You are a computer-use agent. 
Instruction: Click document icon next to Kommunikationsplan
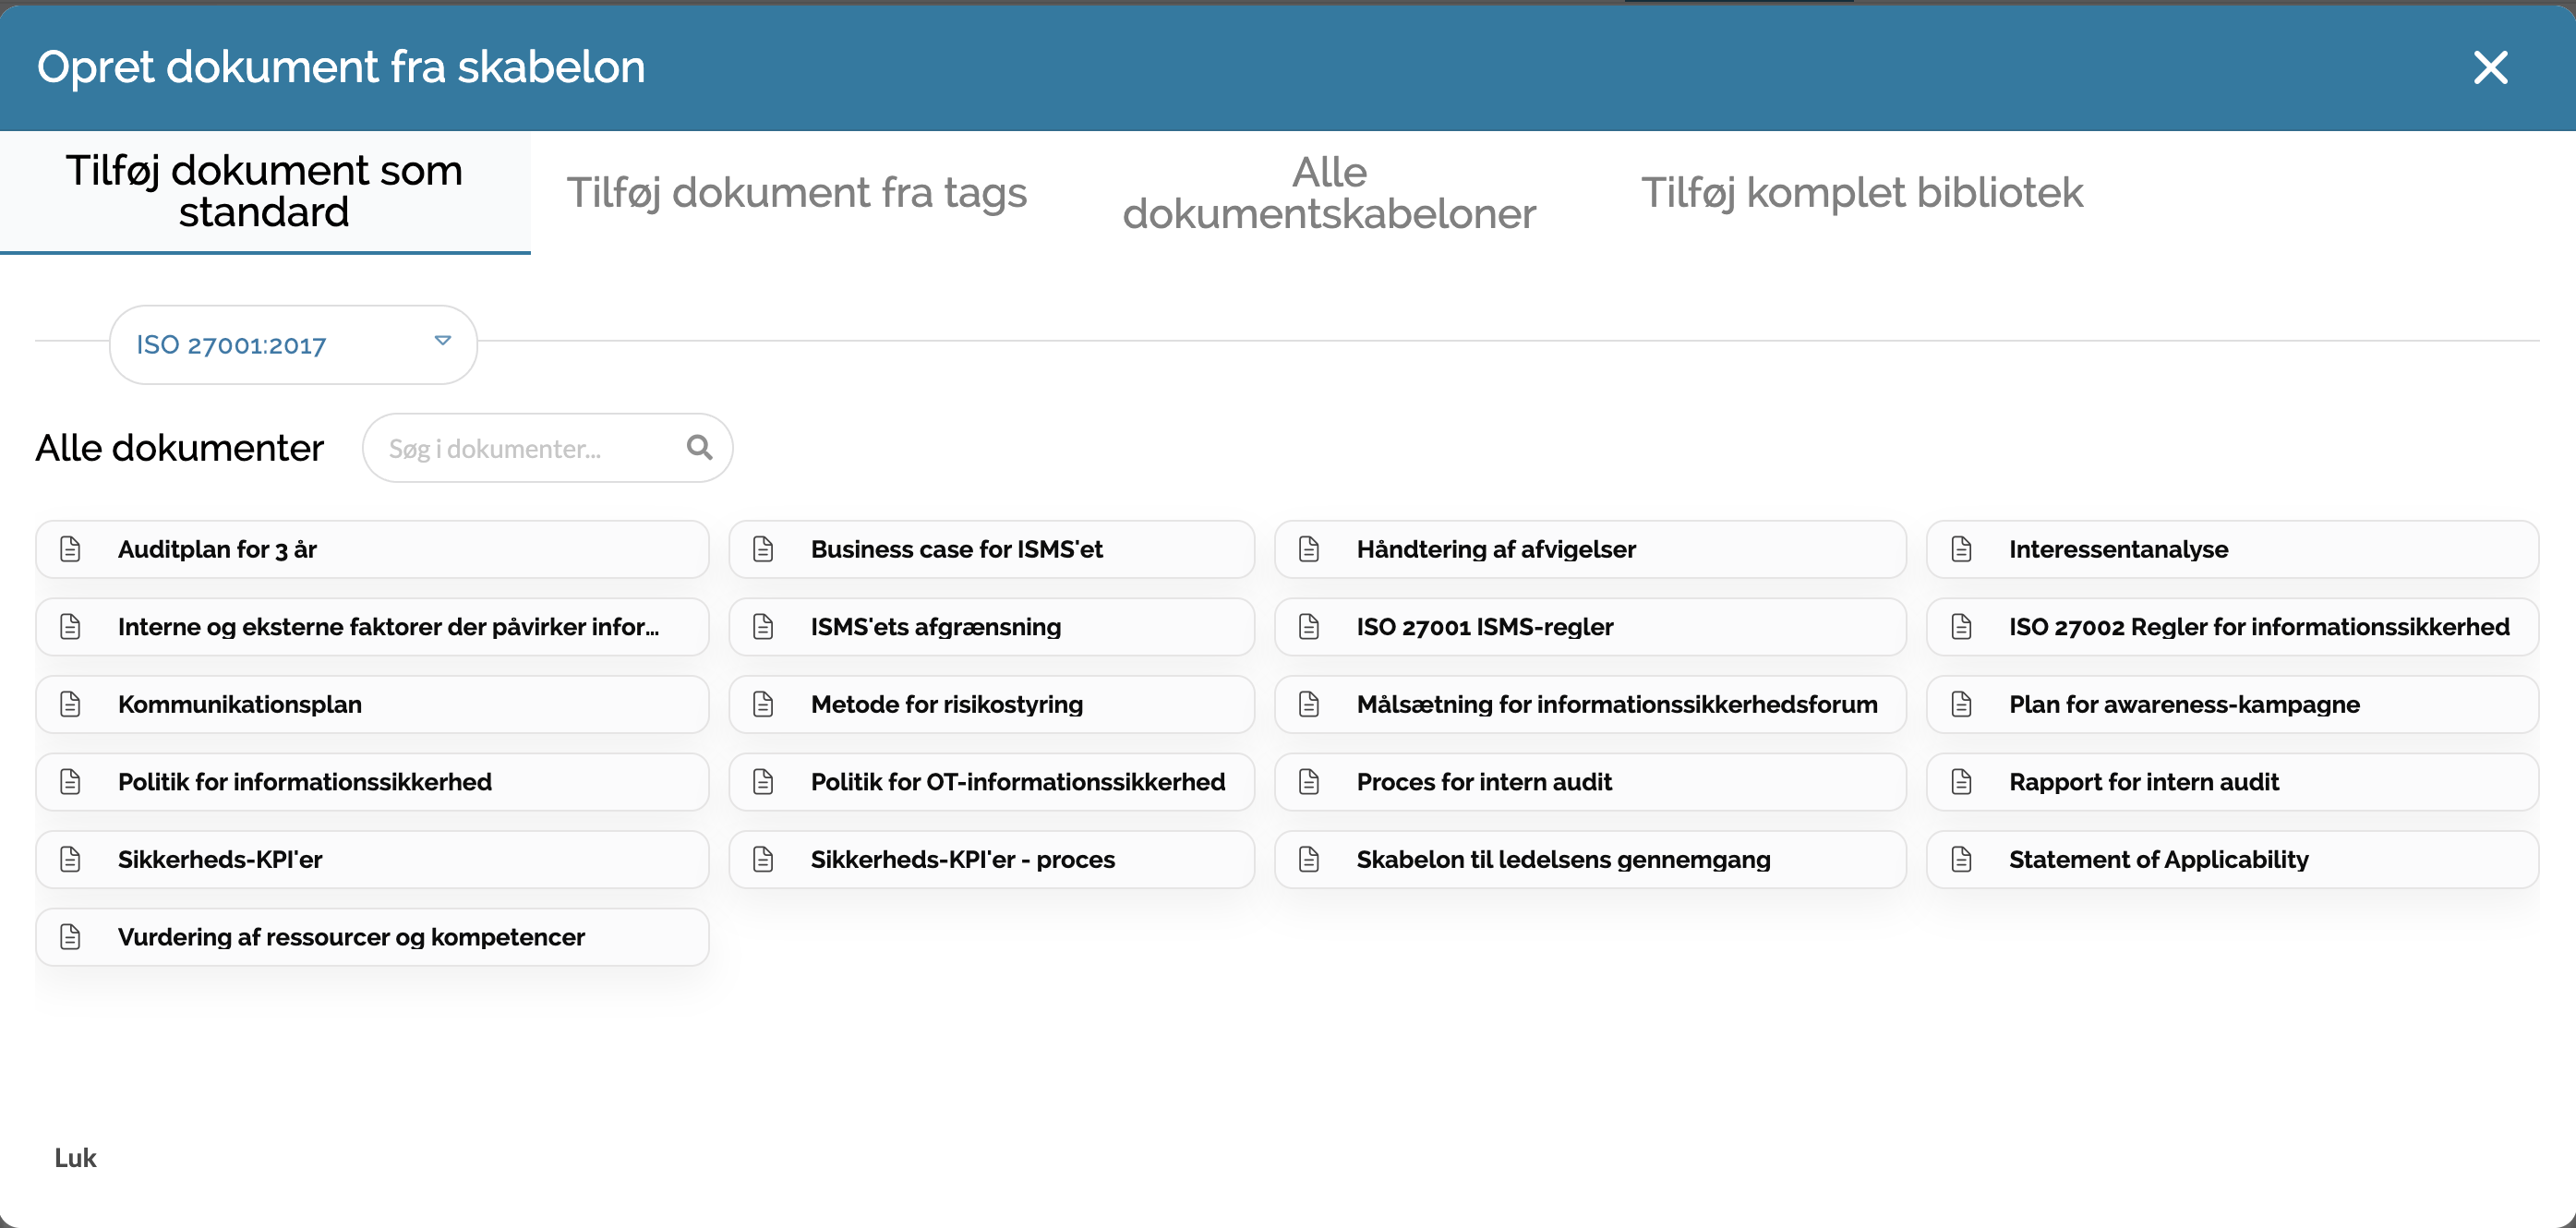(x=70, y=704)
